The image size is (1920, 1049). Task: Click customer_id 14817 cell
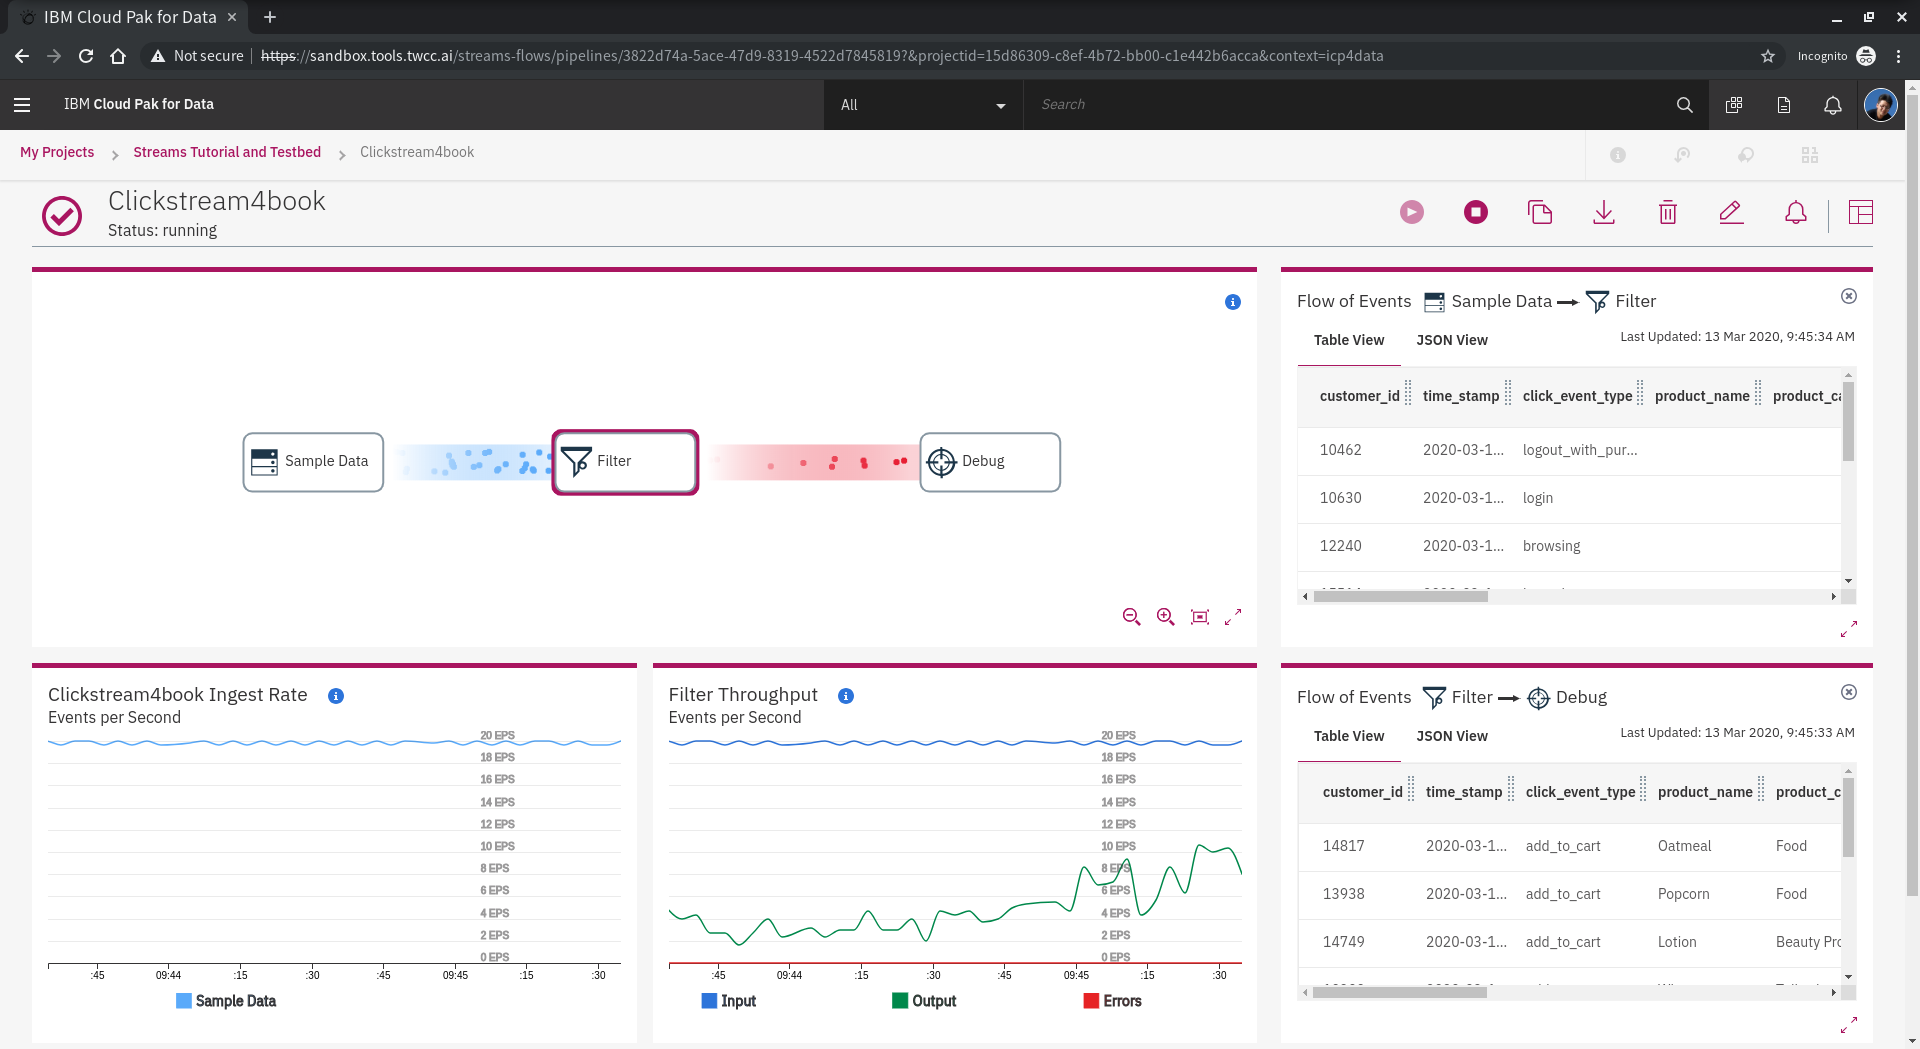[x=1343, y=846]
